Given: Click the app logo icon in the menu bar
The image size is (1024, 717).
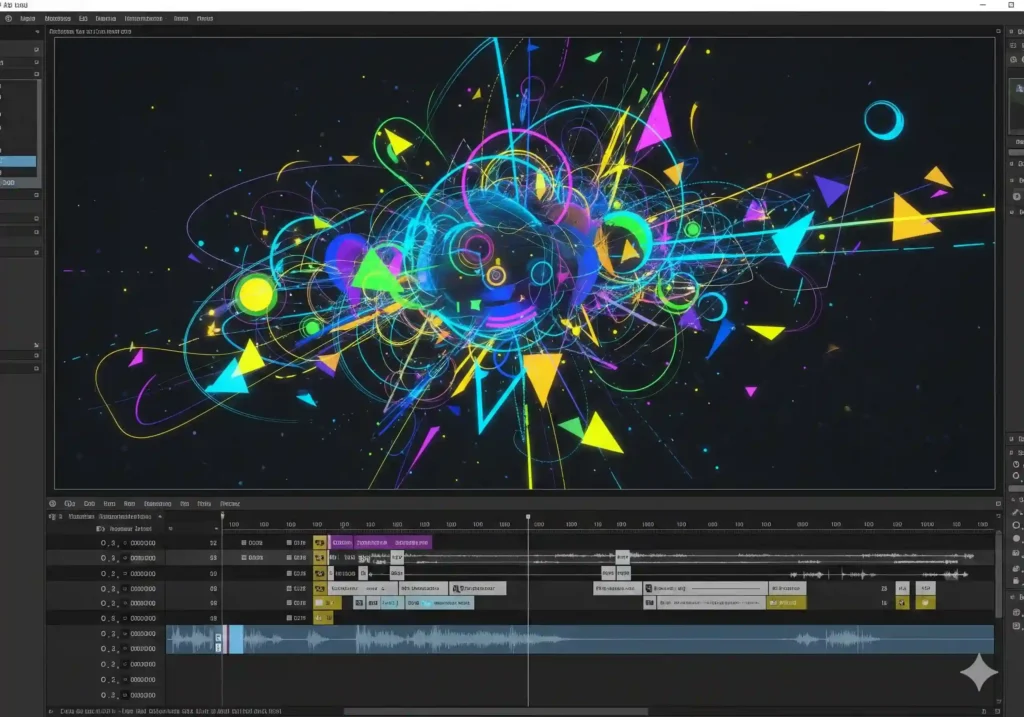Looking at the screenshot, I should click(x=9, y=18).
